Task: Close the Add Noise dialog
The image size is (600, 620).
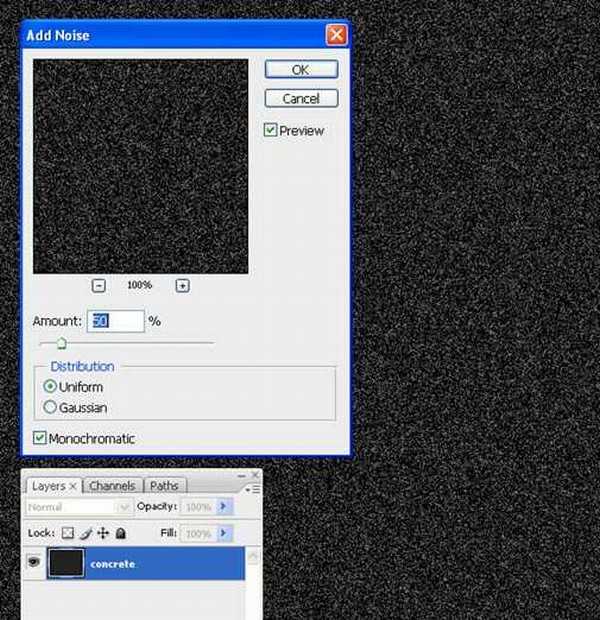Action: pyautogui.click(x=336, y=35)
